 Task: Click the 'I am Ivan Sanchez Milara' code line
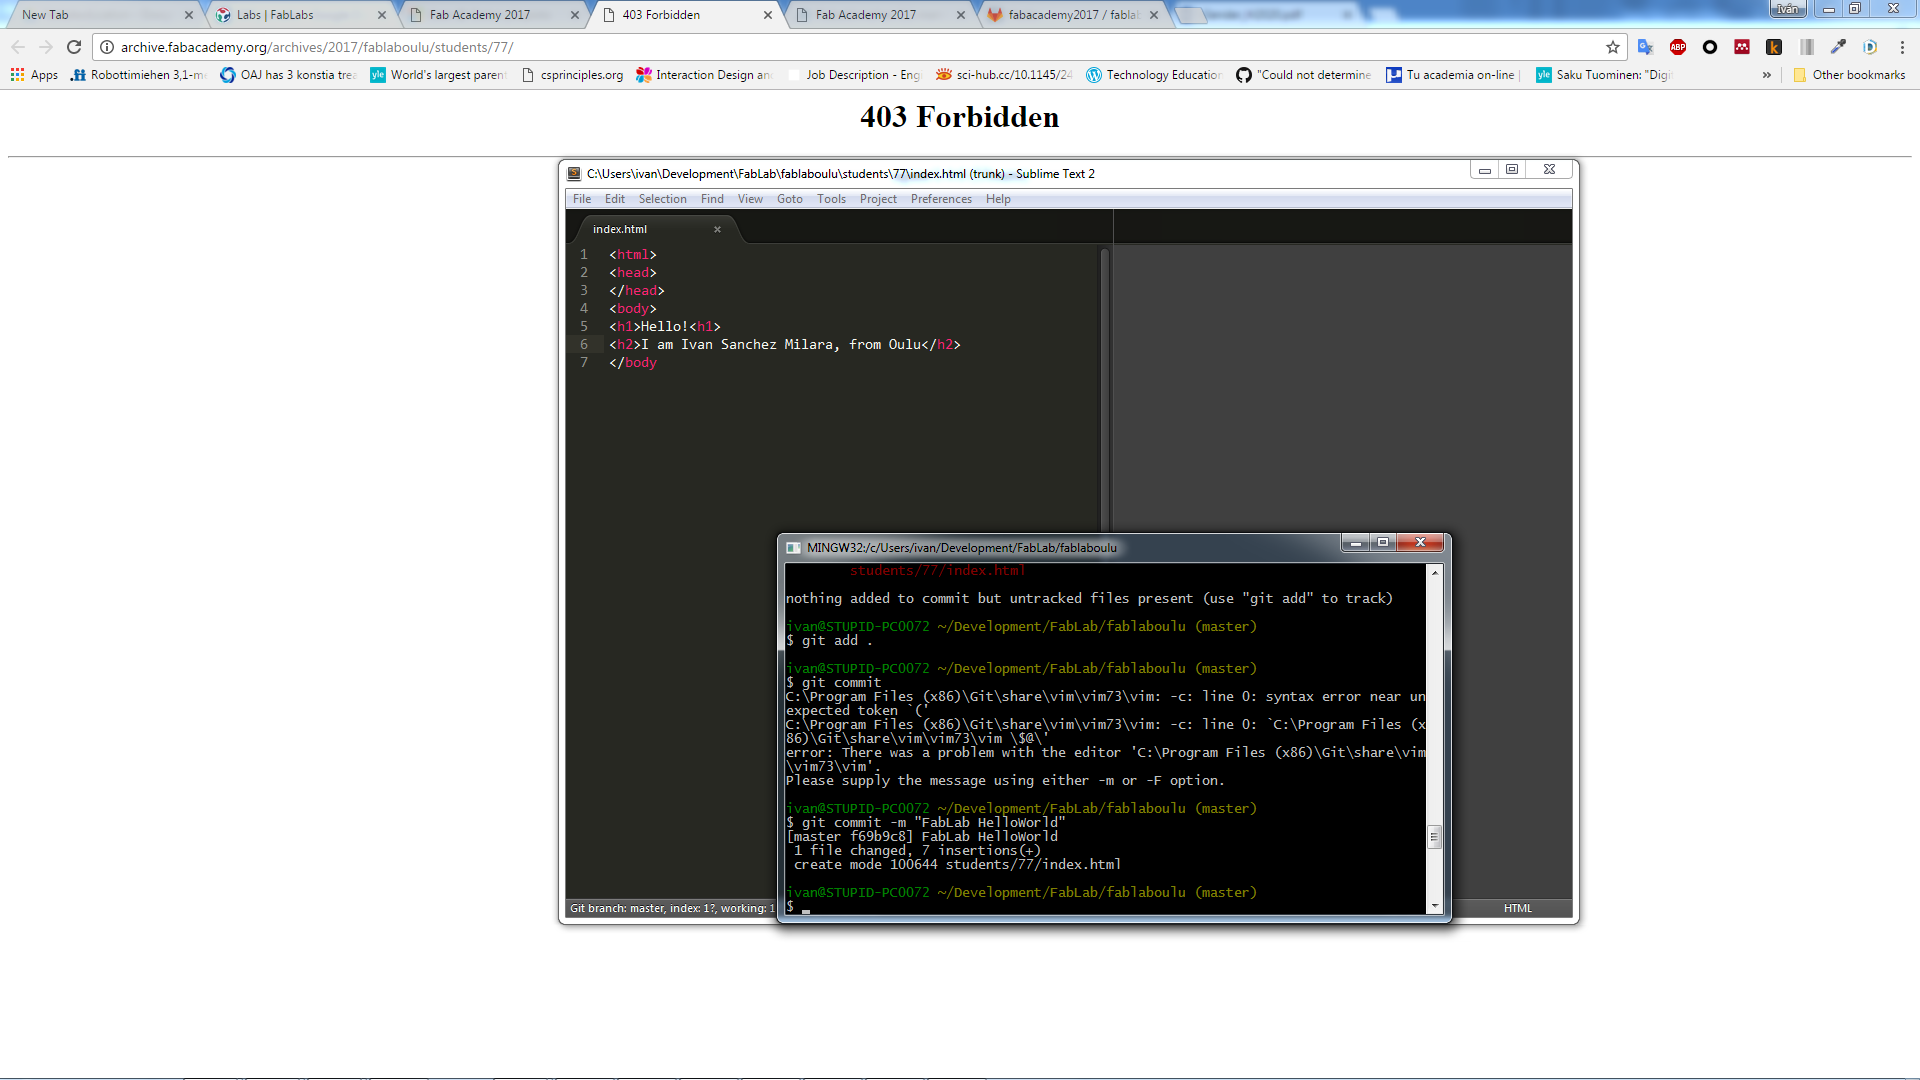click(x=785, y=344)
